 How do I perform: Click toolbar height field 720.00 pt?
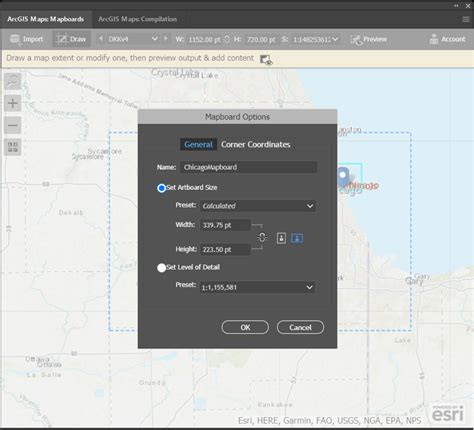click(261, 39)
